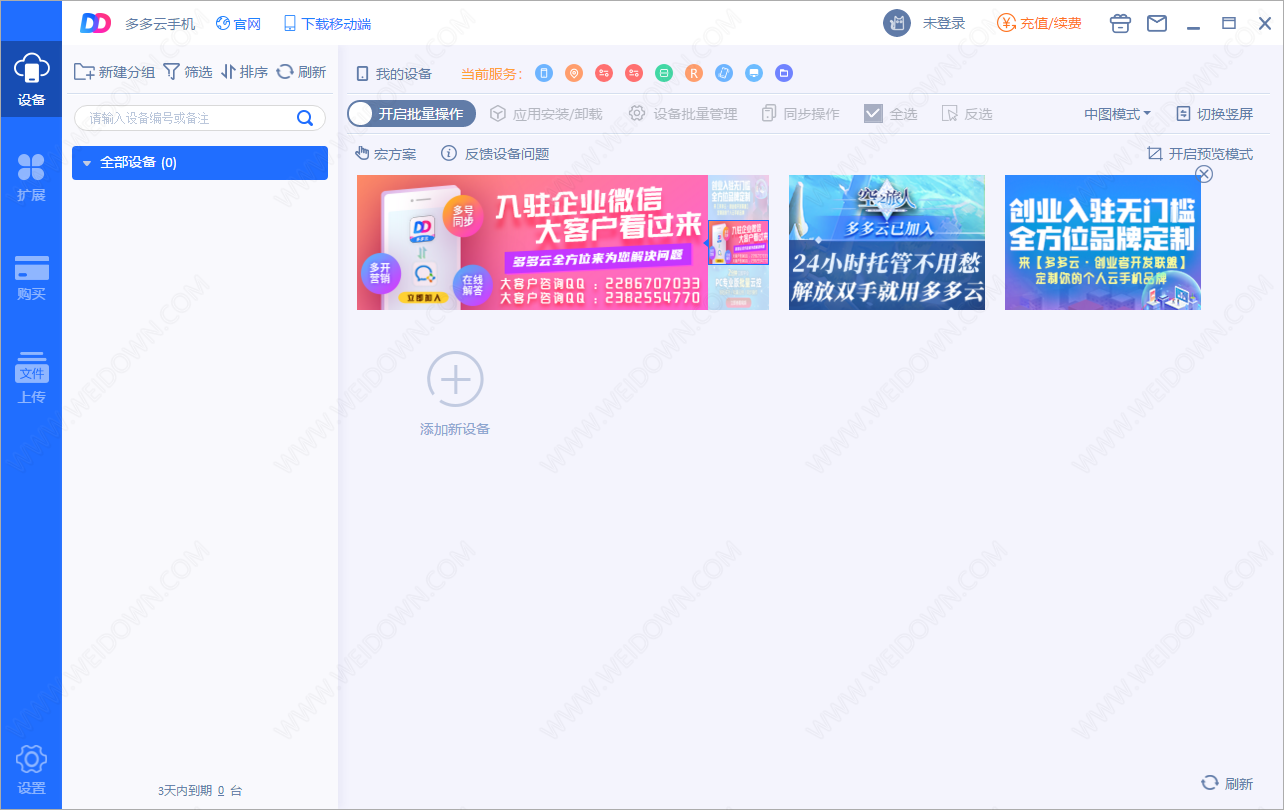This screenshot has width=1284, height=810.
Task: Open the 设备 sidebar section
Action: pyautogui.click(x=31, y=79)
